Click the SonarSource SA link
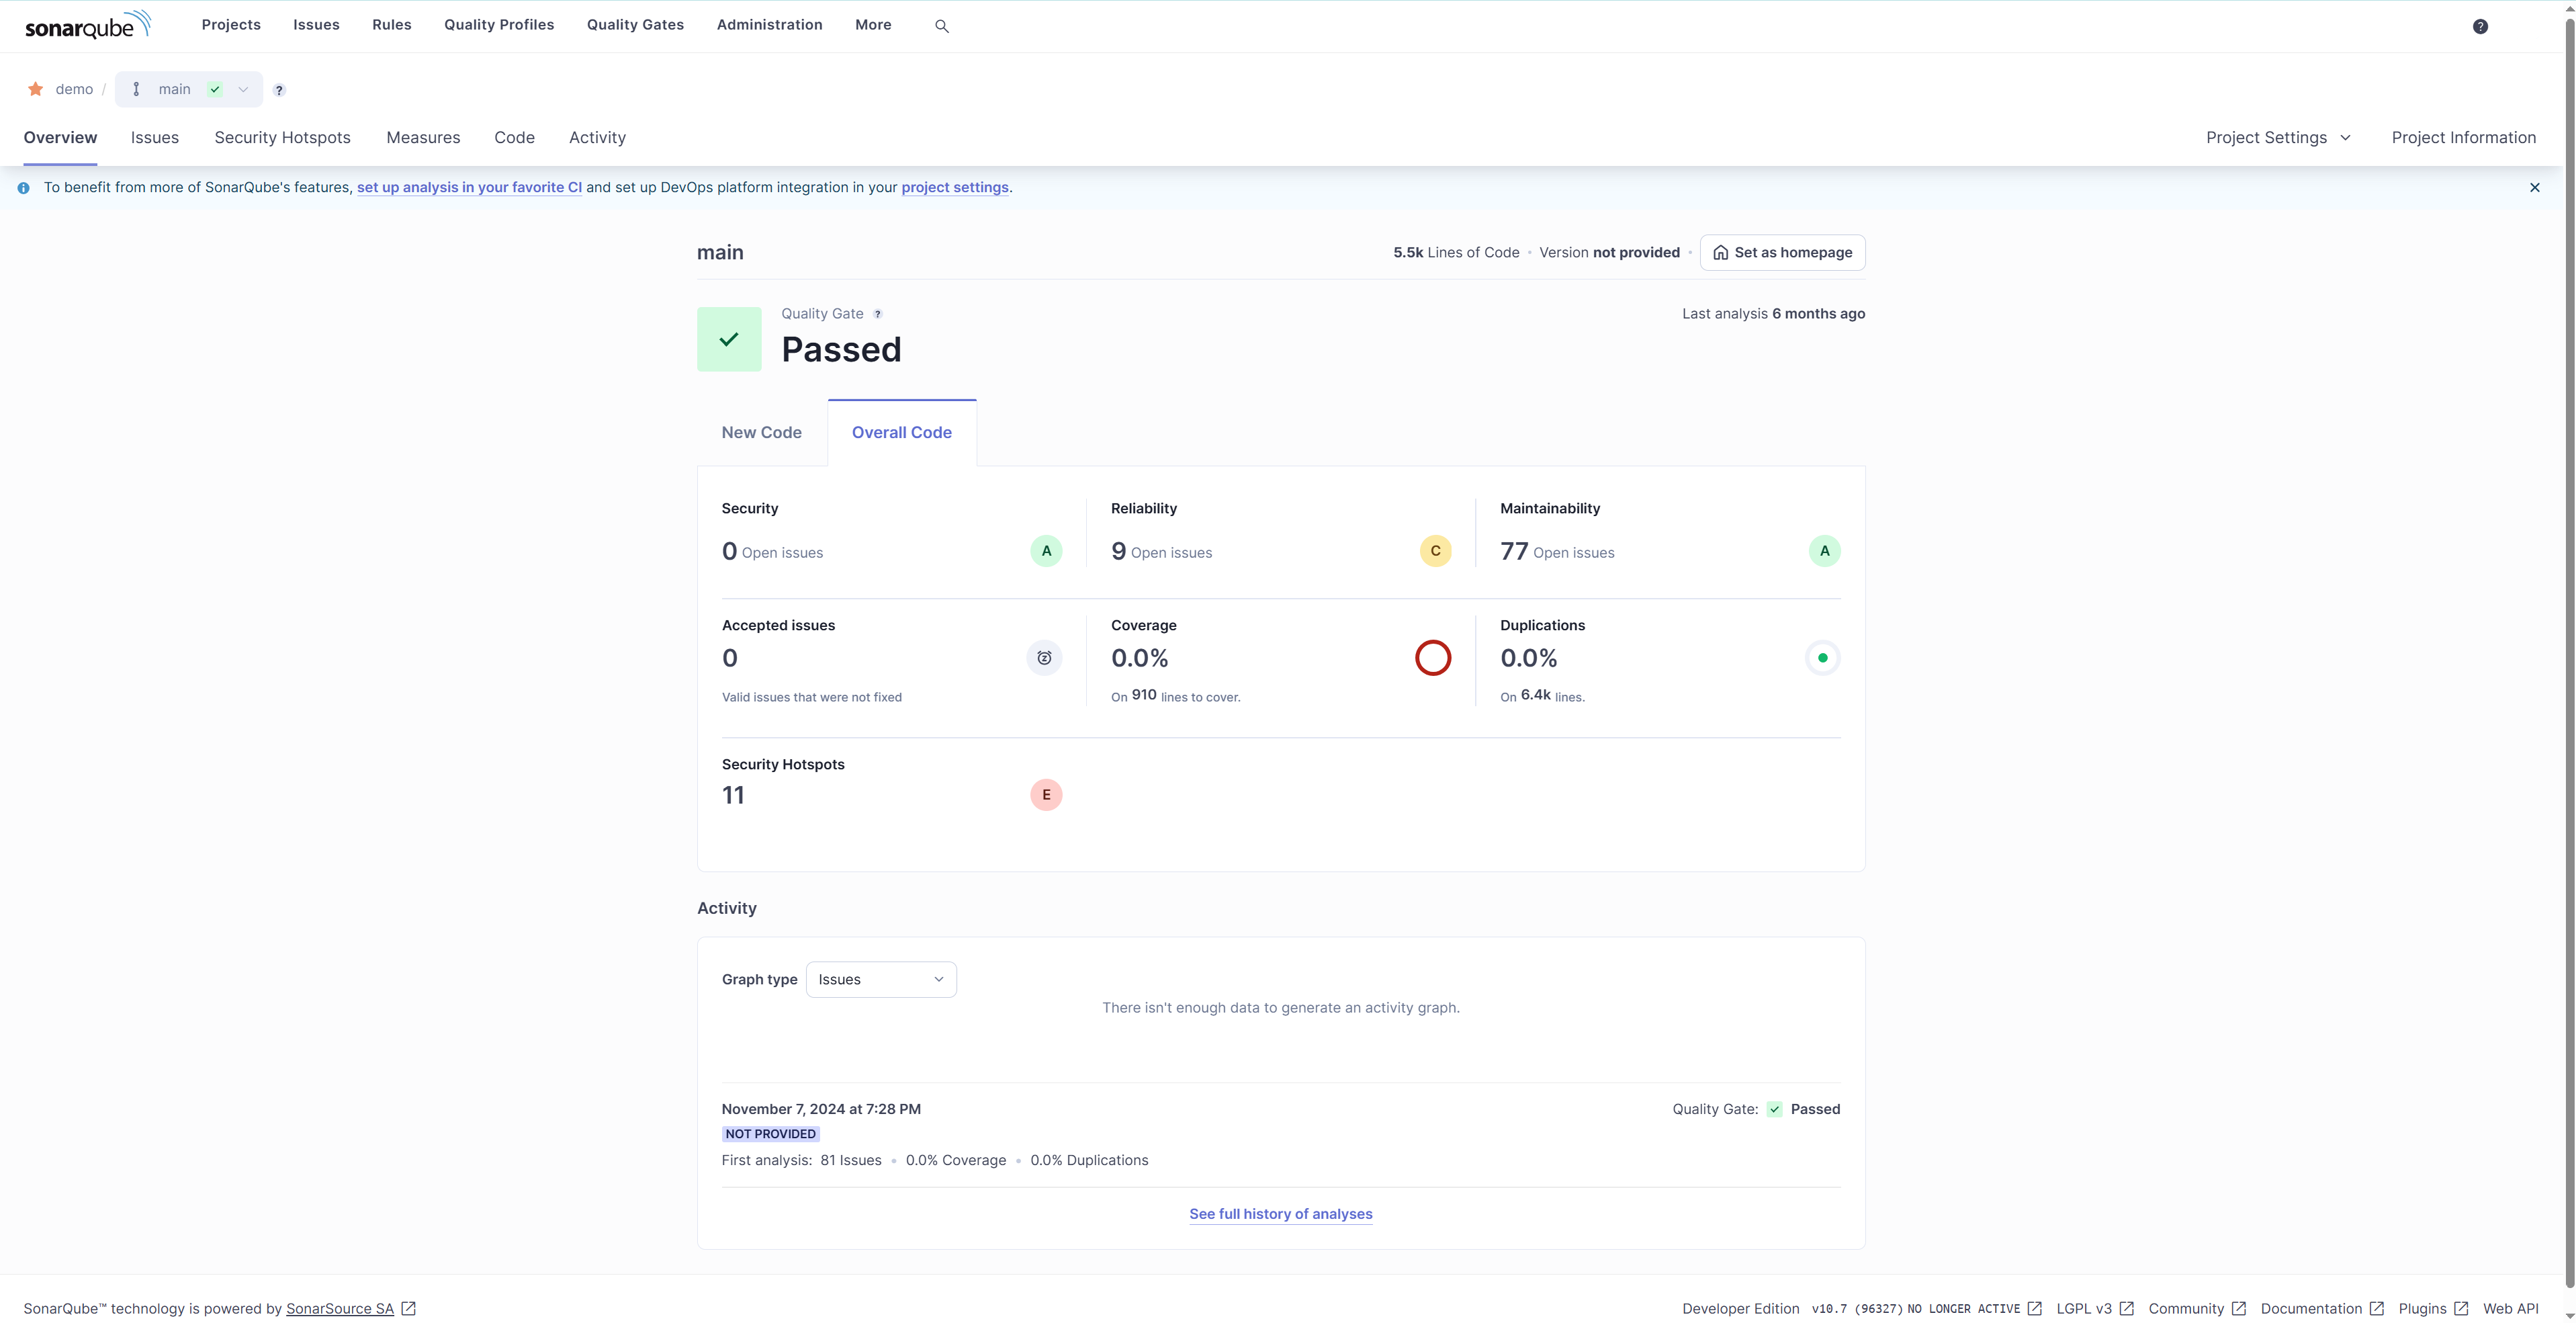 [339, 1309]
